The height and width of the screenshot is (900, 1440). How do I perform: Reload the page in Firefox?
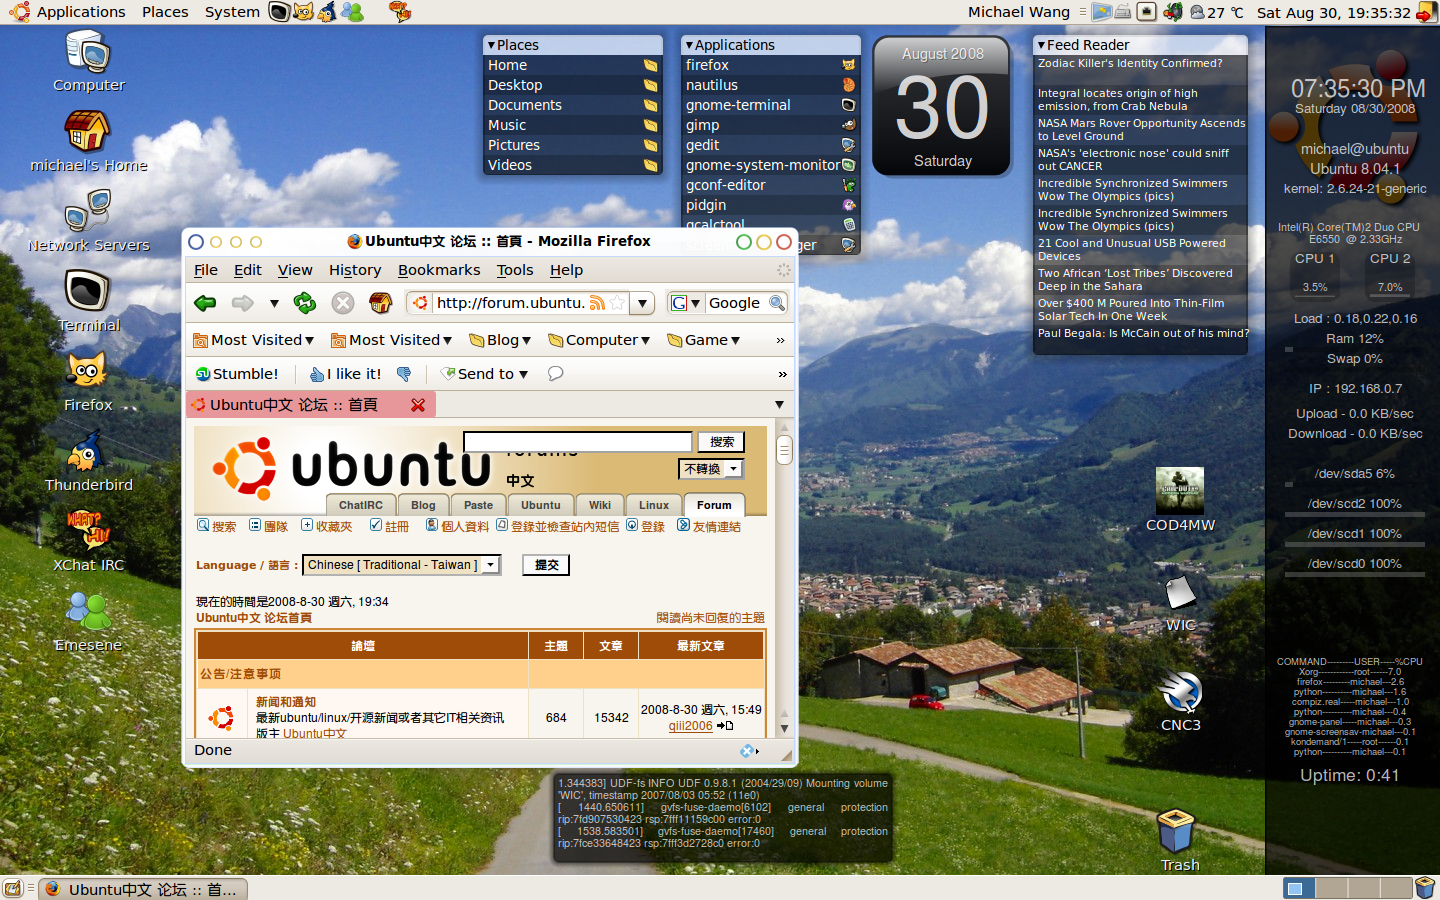305,303
